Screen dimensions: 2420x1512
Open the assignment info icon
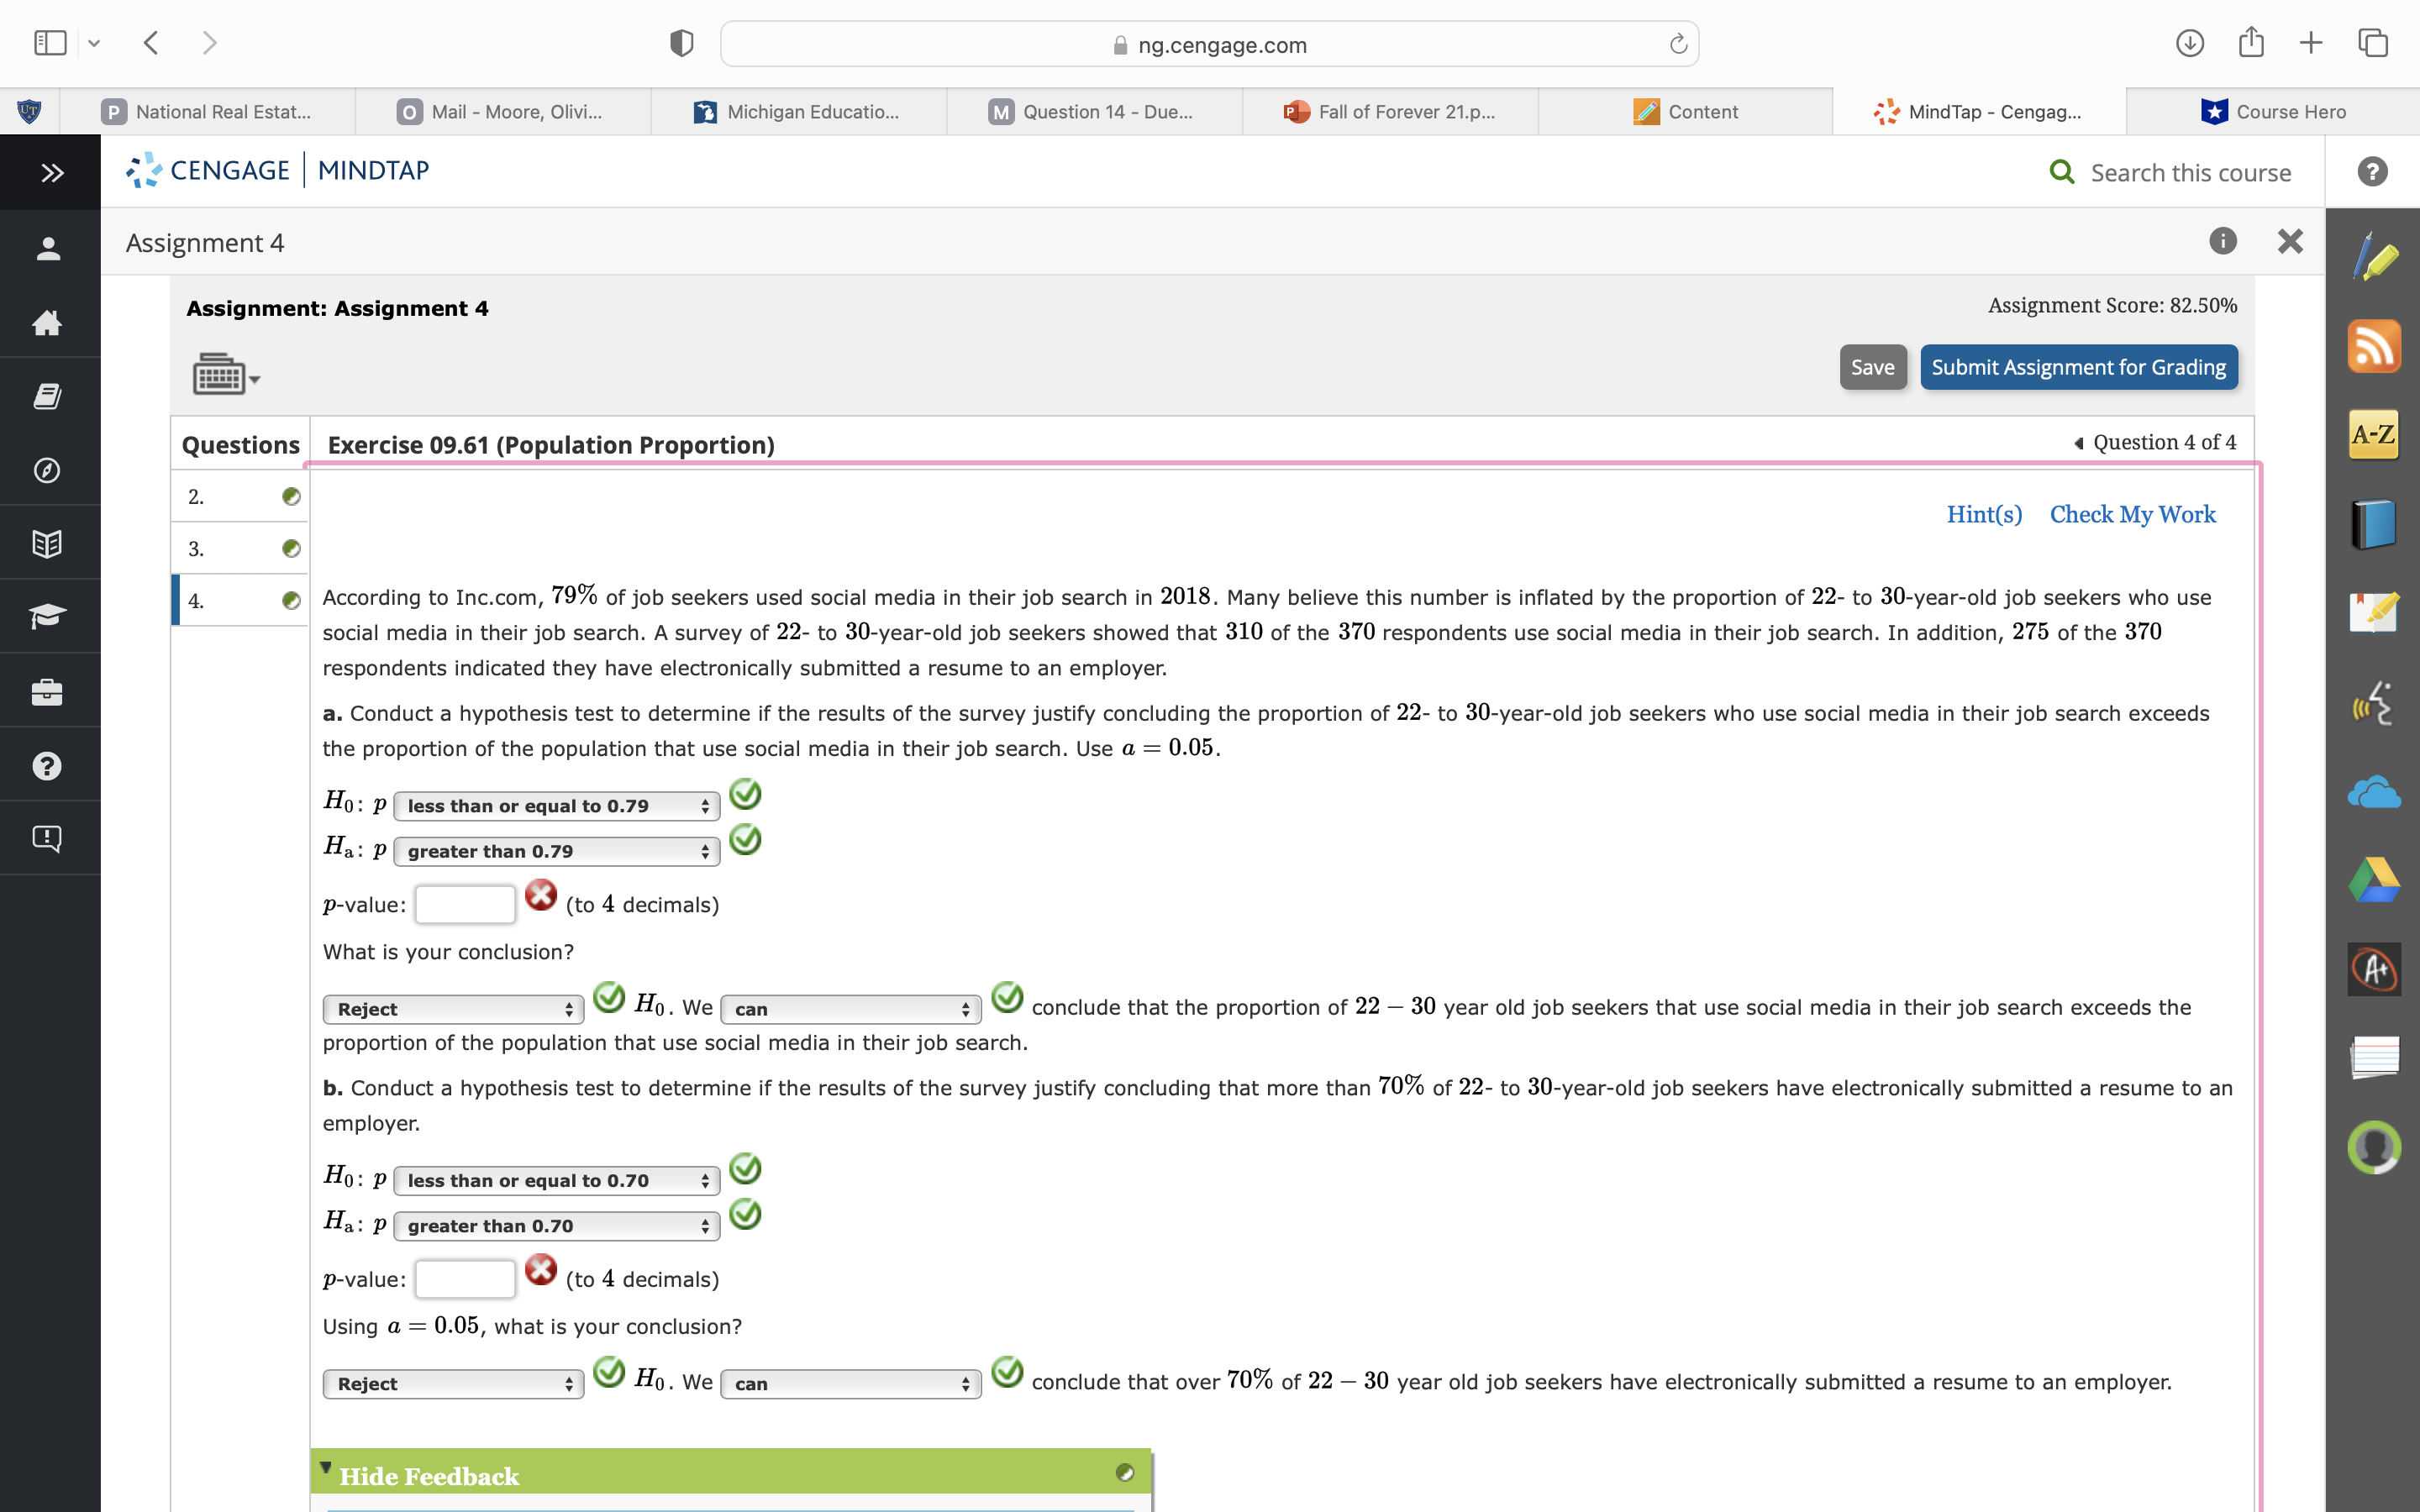point(2222,241)
